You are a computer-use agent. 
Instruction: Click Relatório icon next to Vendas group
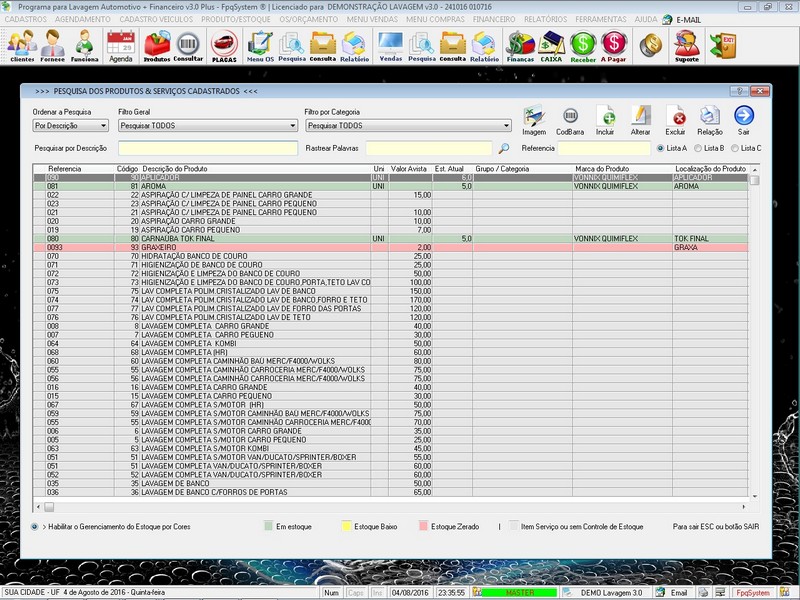(484, 46)
